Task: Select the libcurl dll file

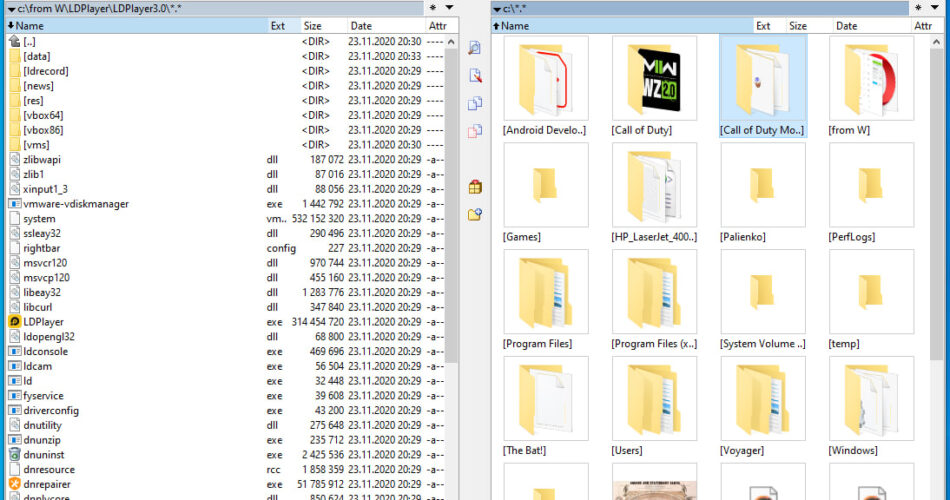Action: click(226, 307)
